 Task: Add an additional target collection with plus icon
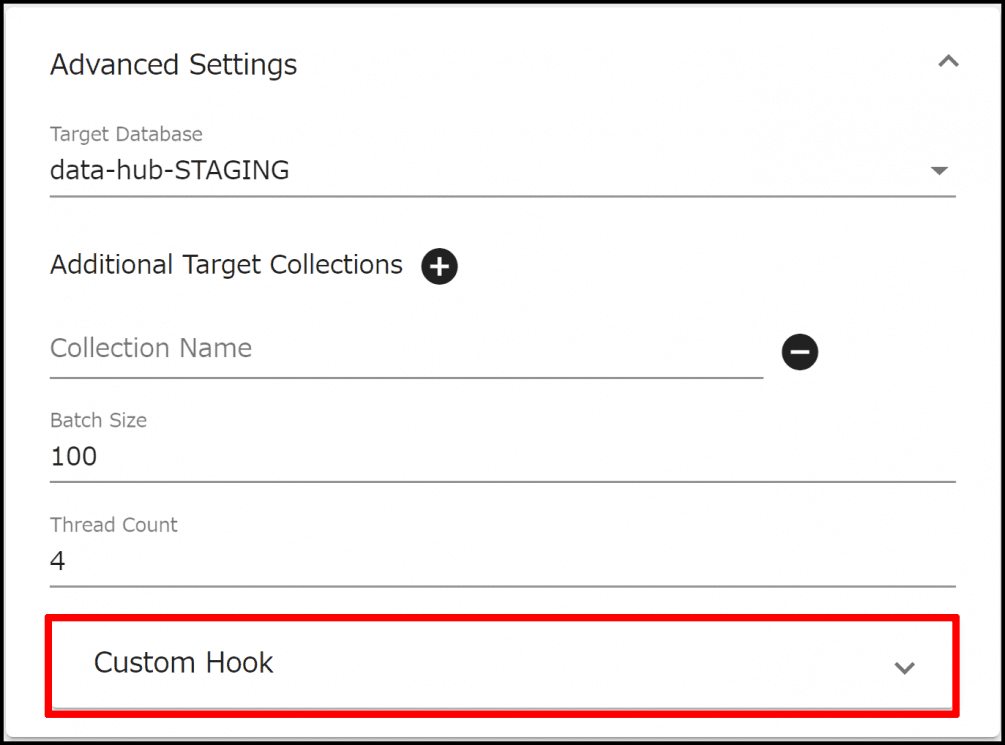pos(439,267)
